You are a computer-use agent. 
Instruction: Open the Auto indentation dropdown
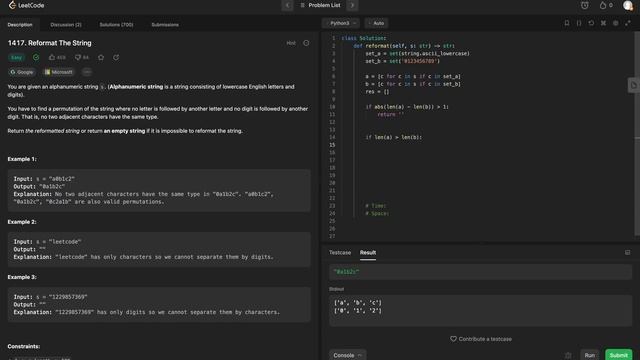click(x=376, y=23)
